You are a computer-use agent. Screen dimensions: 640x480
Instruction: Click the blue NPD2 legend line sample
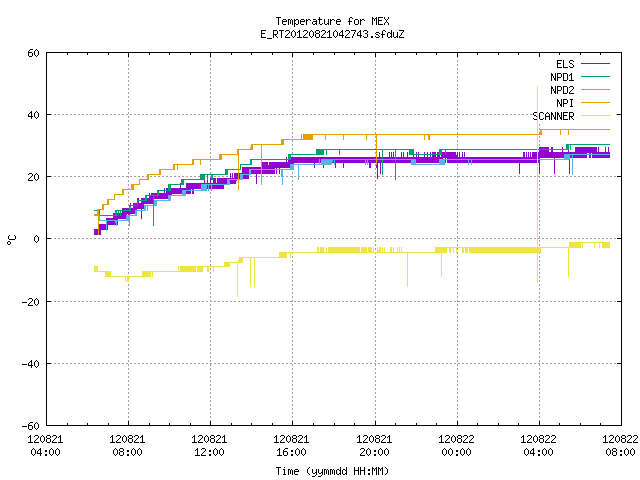595,89
